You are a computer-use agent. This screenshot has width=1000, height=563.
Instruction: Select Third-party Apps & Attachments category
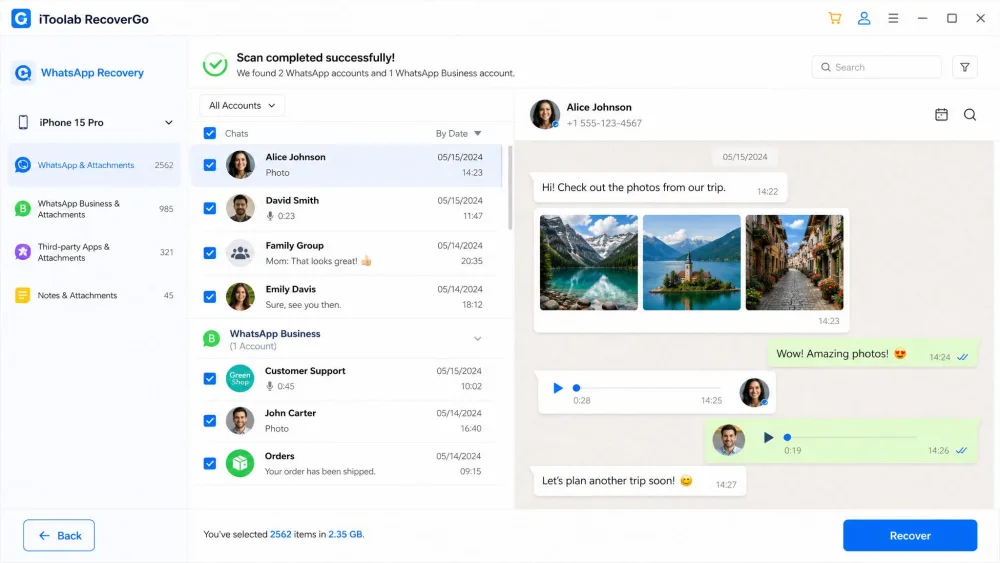94,252
